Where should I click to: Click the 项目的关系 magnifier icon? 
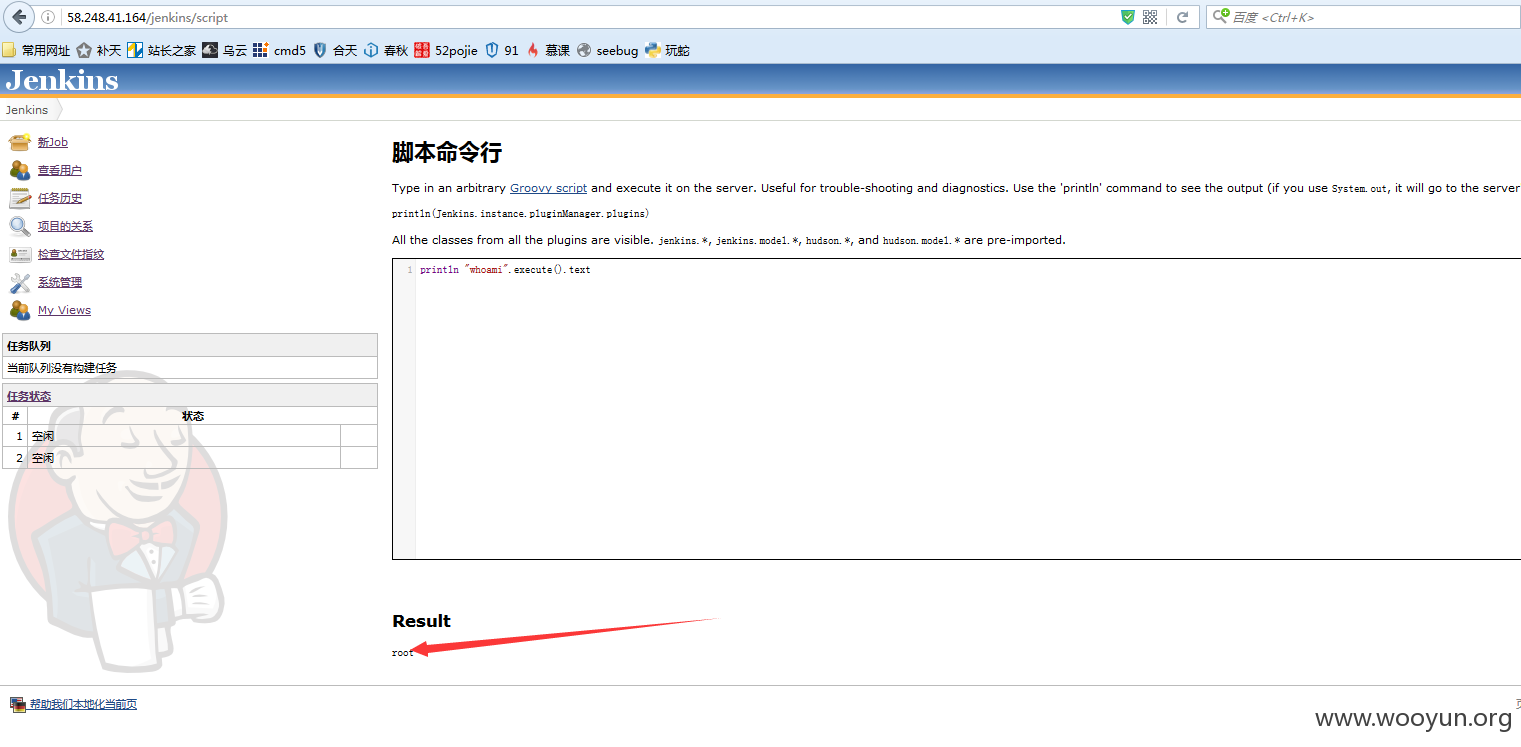point(19,226)
